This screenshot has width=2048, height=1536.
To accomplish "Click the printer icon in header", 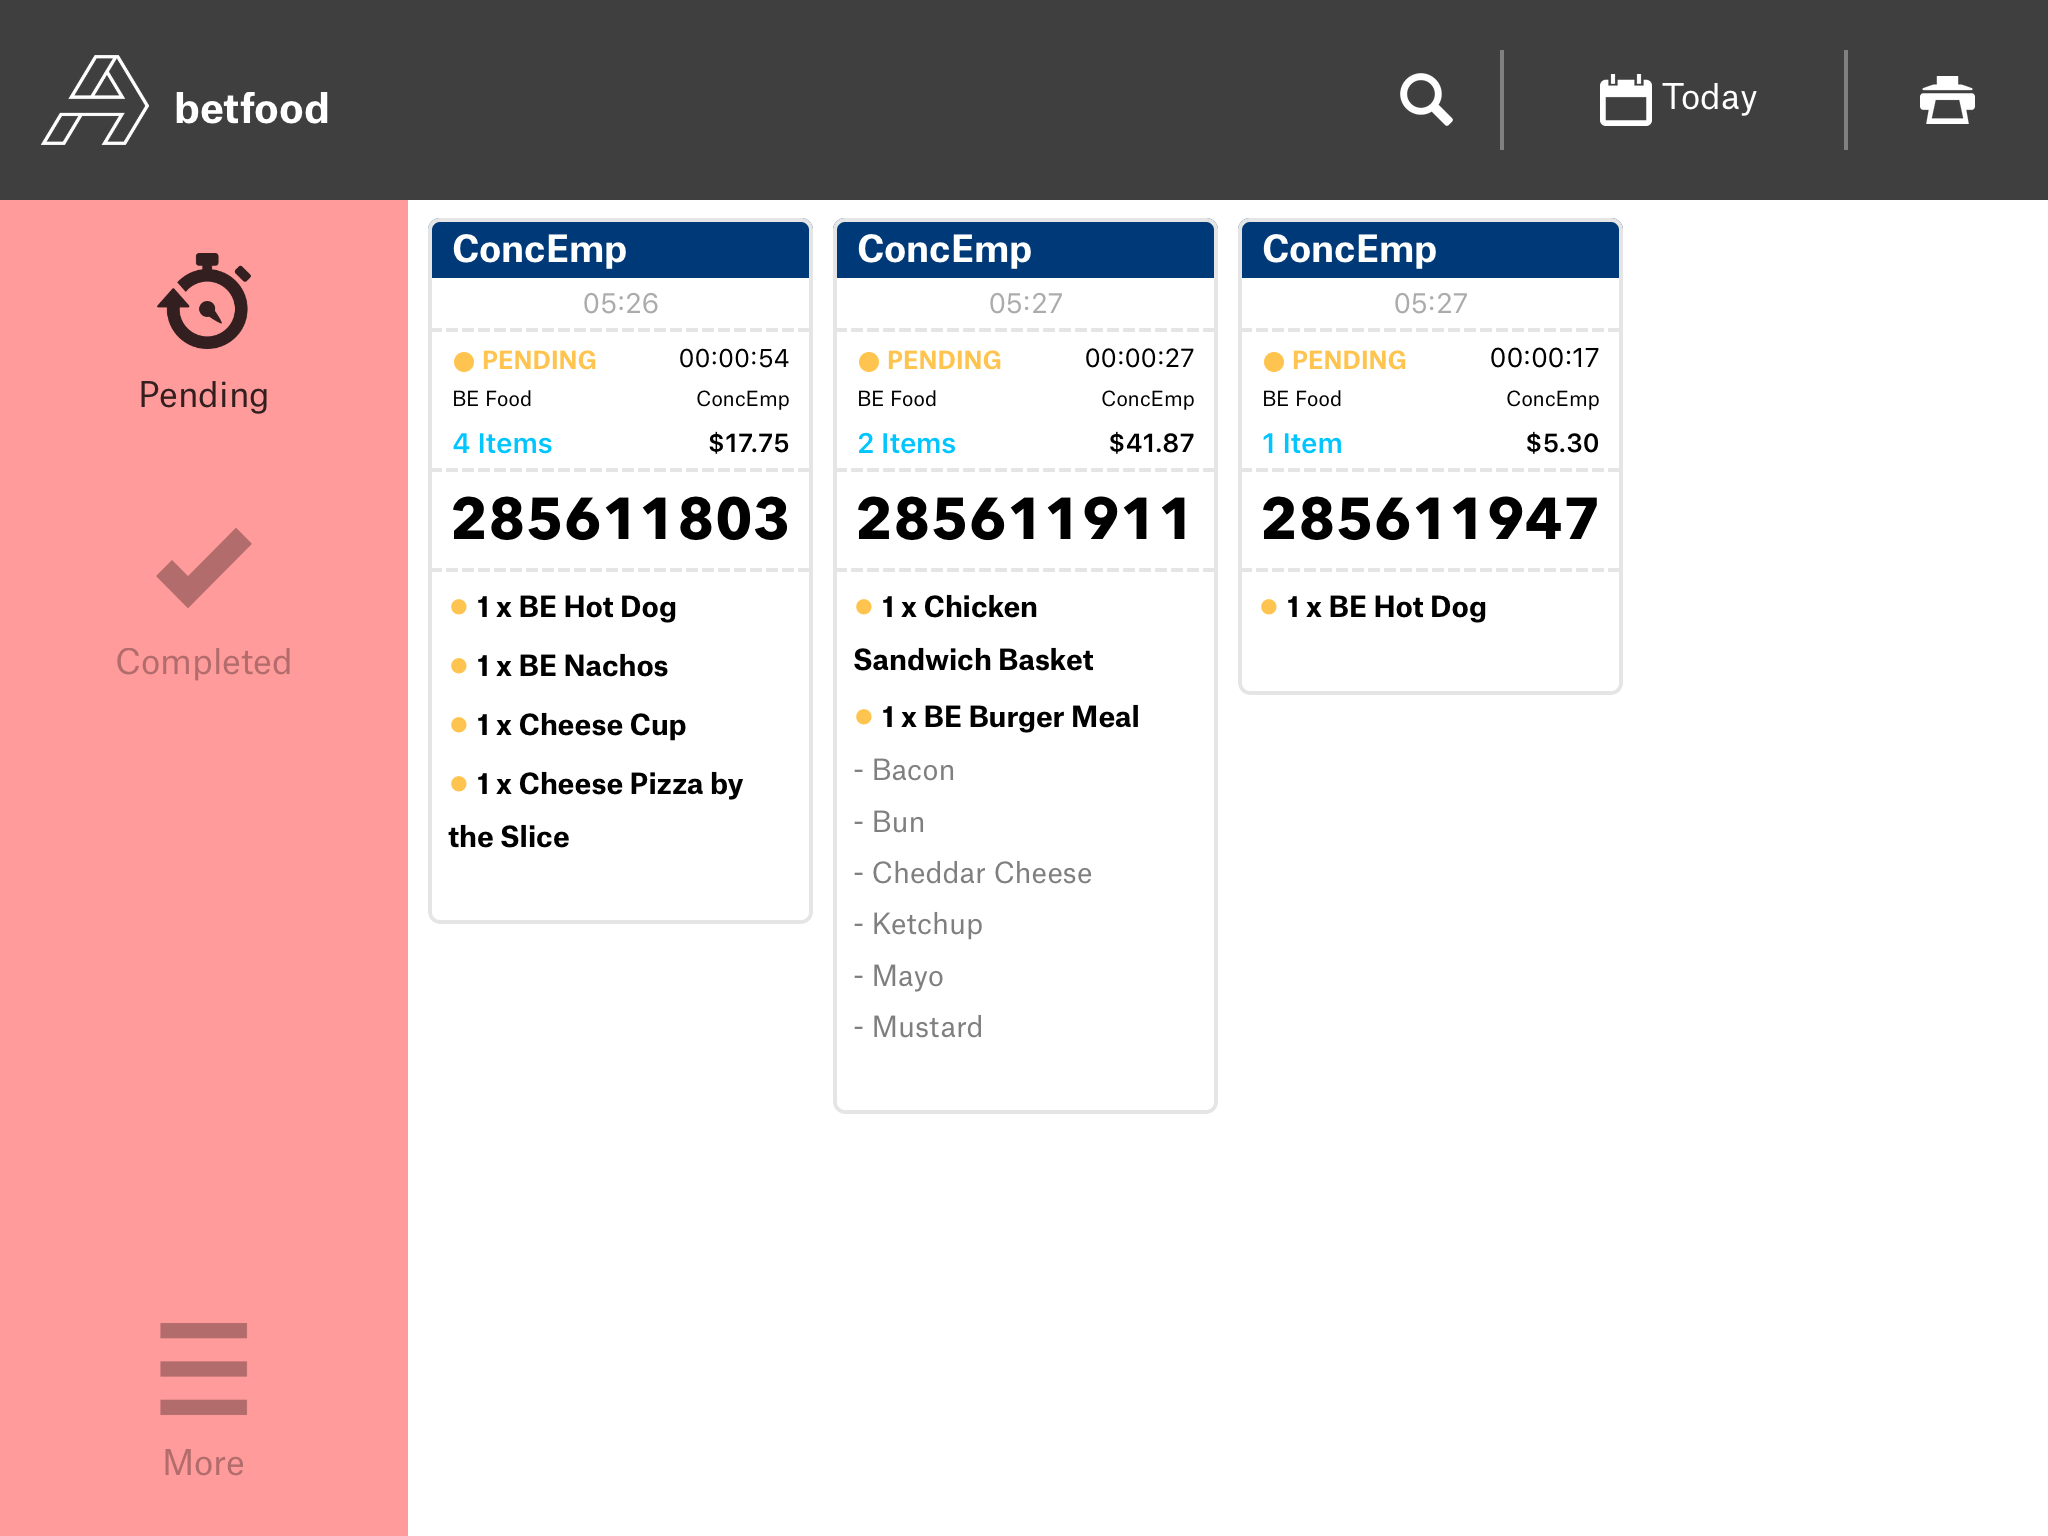I will (x=1946, y=99).
